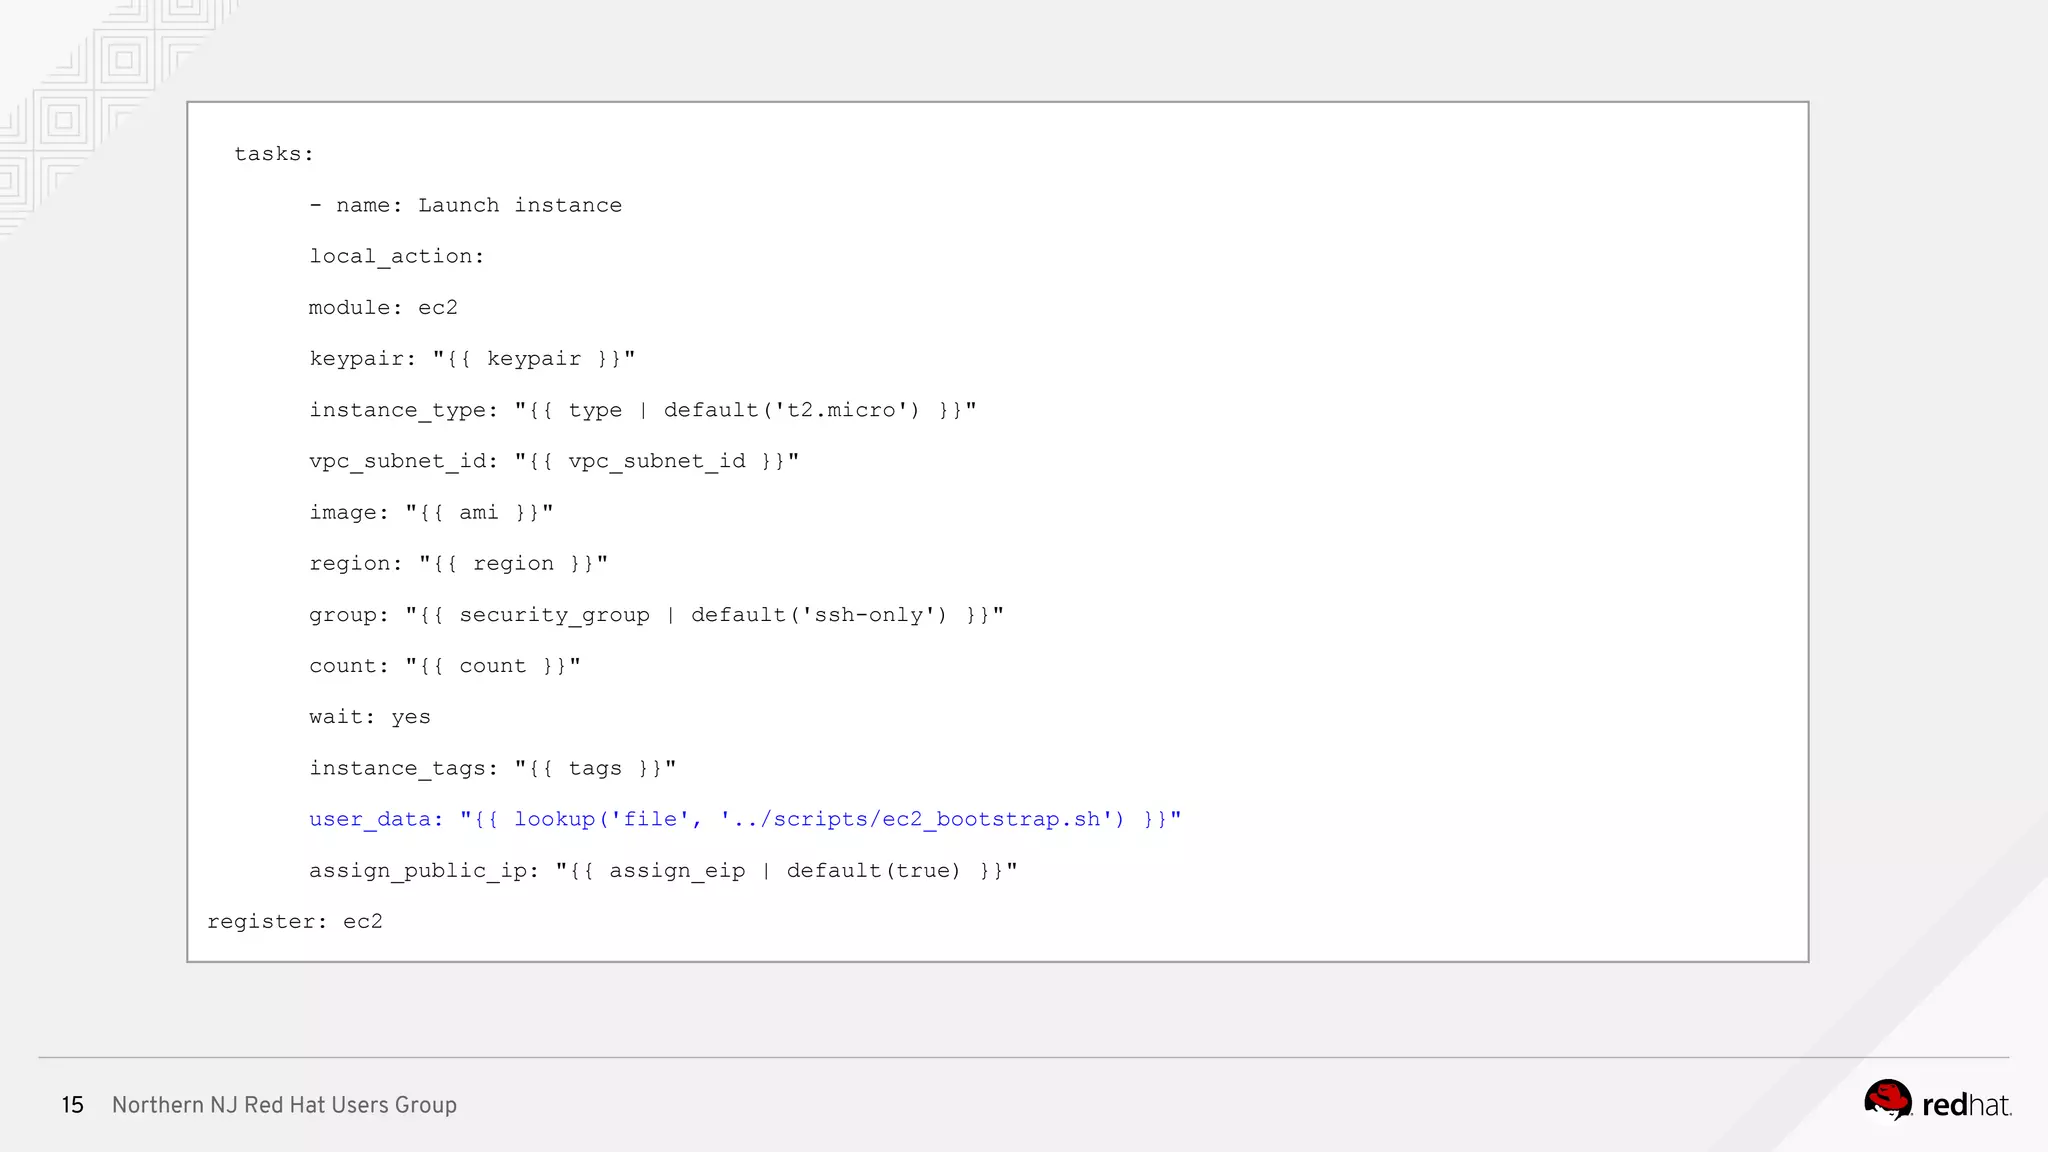
Task: Click the region variable line
Action: tap(458, 564)
